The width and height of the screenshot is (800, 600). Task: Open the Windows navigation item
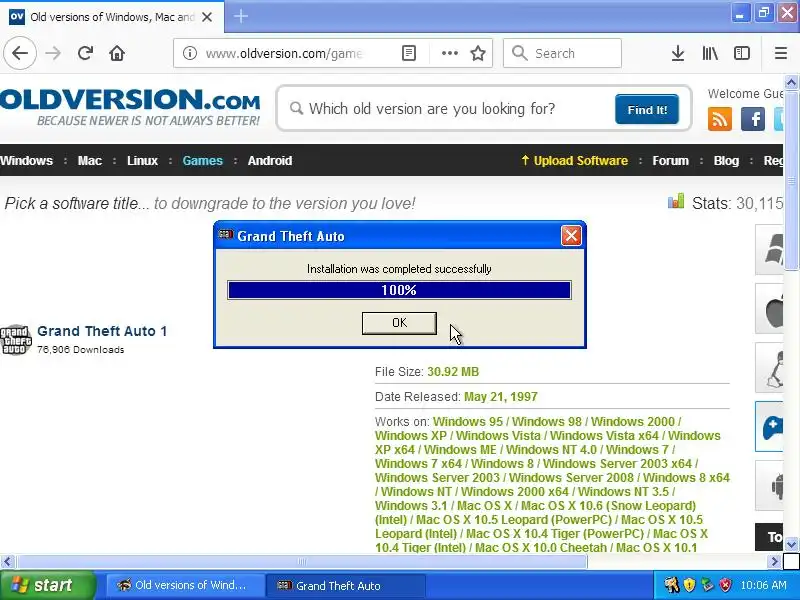point(27,161)
